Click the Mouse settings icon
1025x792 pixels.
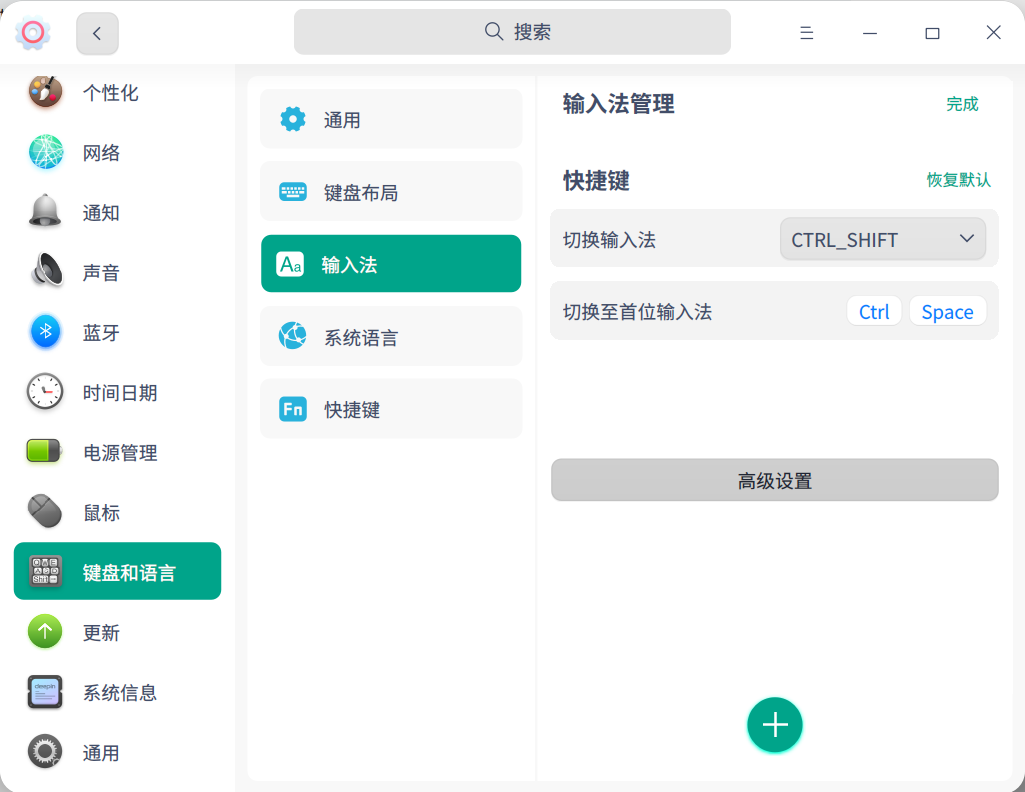(x=45, y=512)
